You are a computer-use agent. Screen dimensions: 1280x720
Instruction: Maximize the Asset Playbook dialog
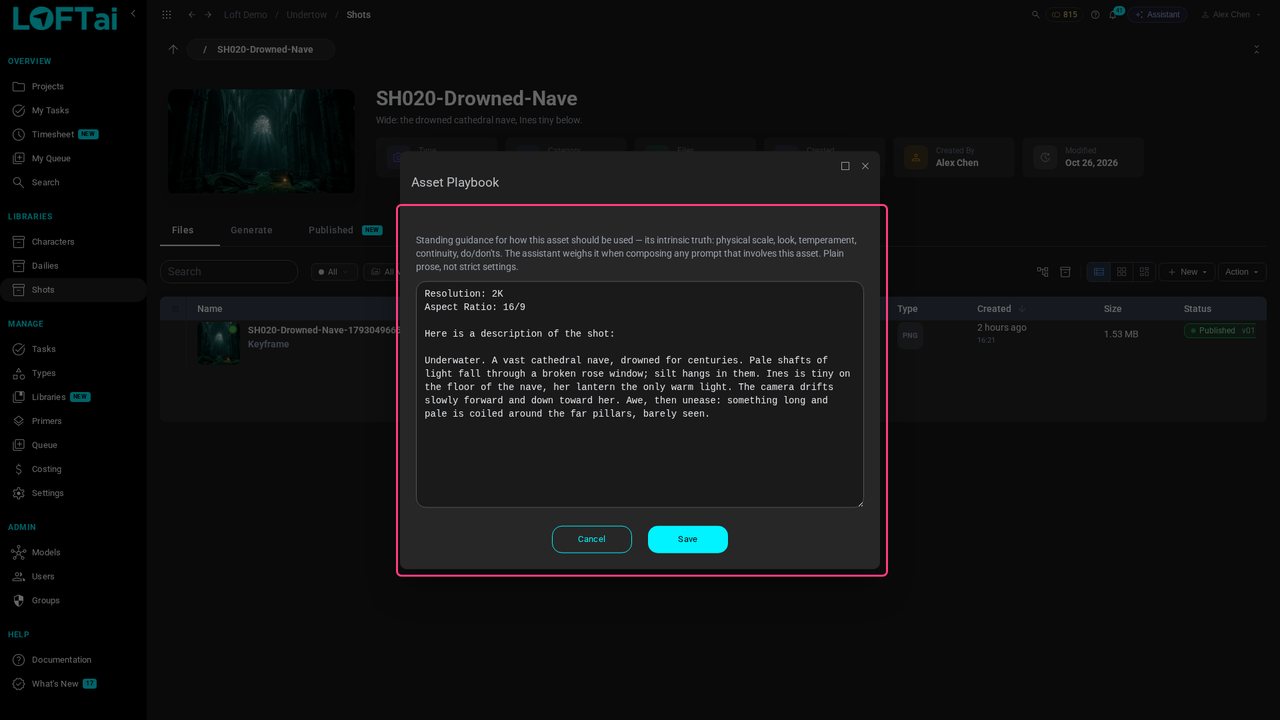pos(845,166)
